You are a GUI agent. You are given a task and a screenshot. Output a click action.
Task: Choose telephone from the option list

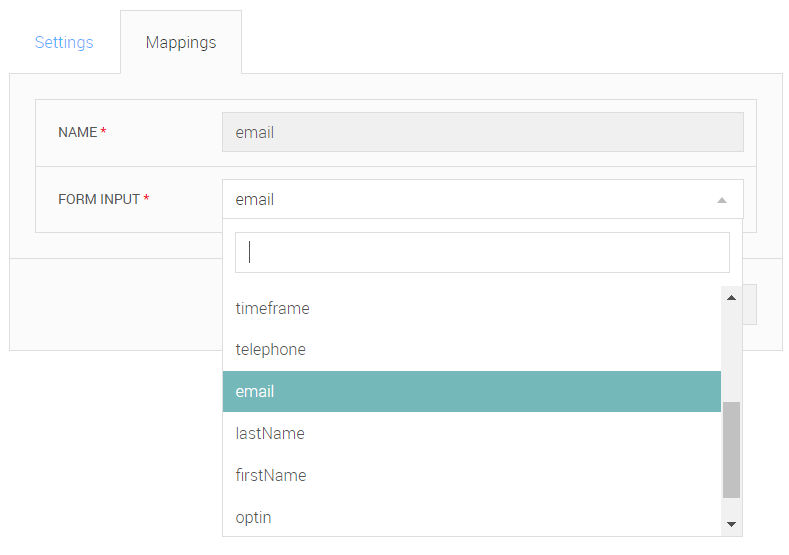[x=471, y=350]
